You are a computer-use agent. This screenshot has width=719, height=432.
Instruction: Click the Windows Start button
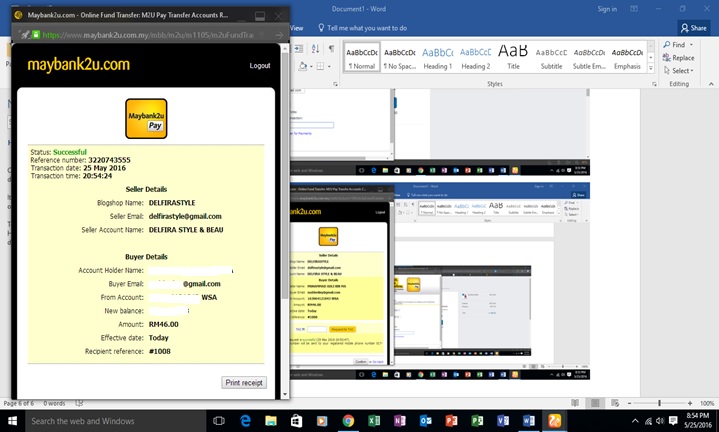click(x=12, y=421)
